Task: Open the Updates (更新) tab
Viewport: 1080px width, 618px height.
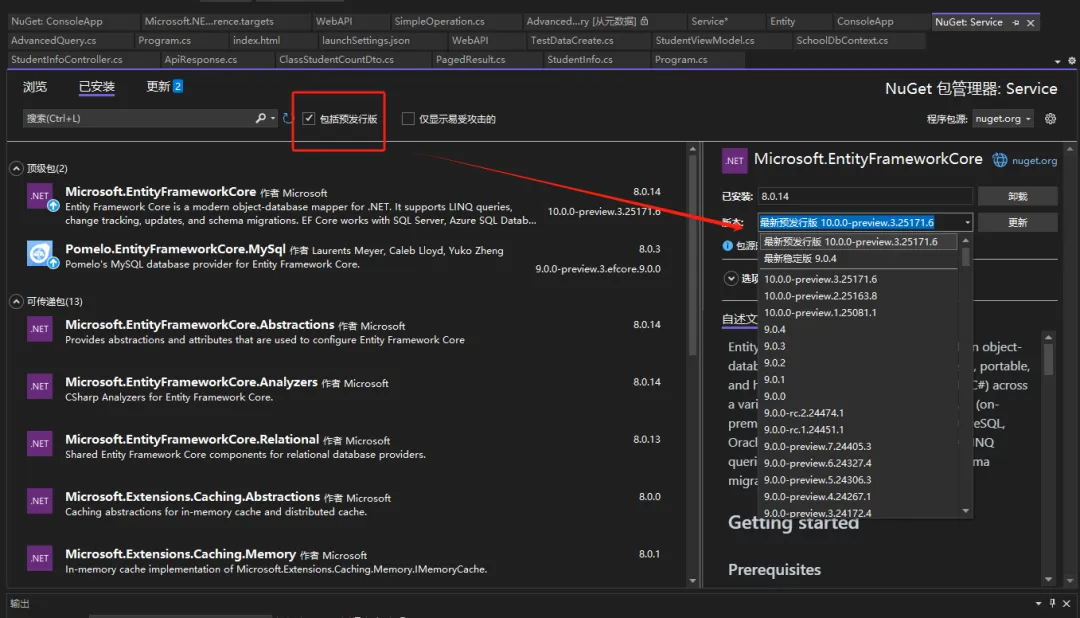Action: (x=158, y=87)
